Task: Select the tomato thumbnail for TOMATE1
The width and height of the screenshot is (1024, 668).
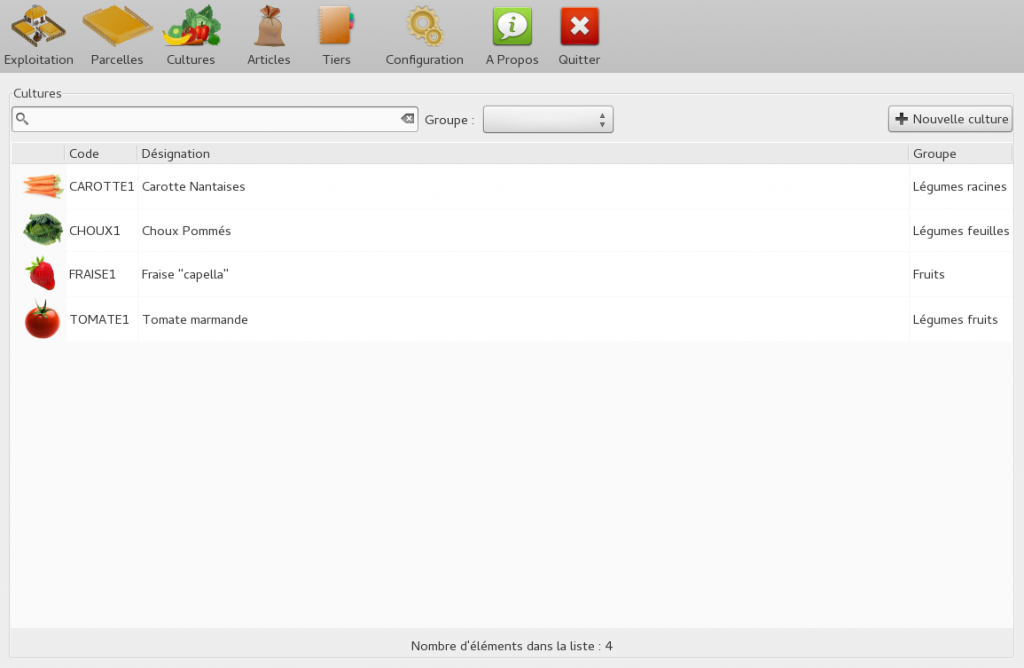Action: click(x=42, y=319)
